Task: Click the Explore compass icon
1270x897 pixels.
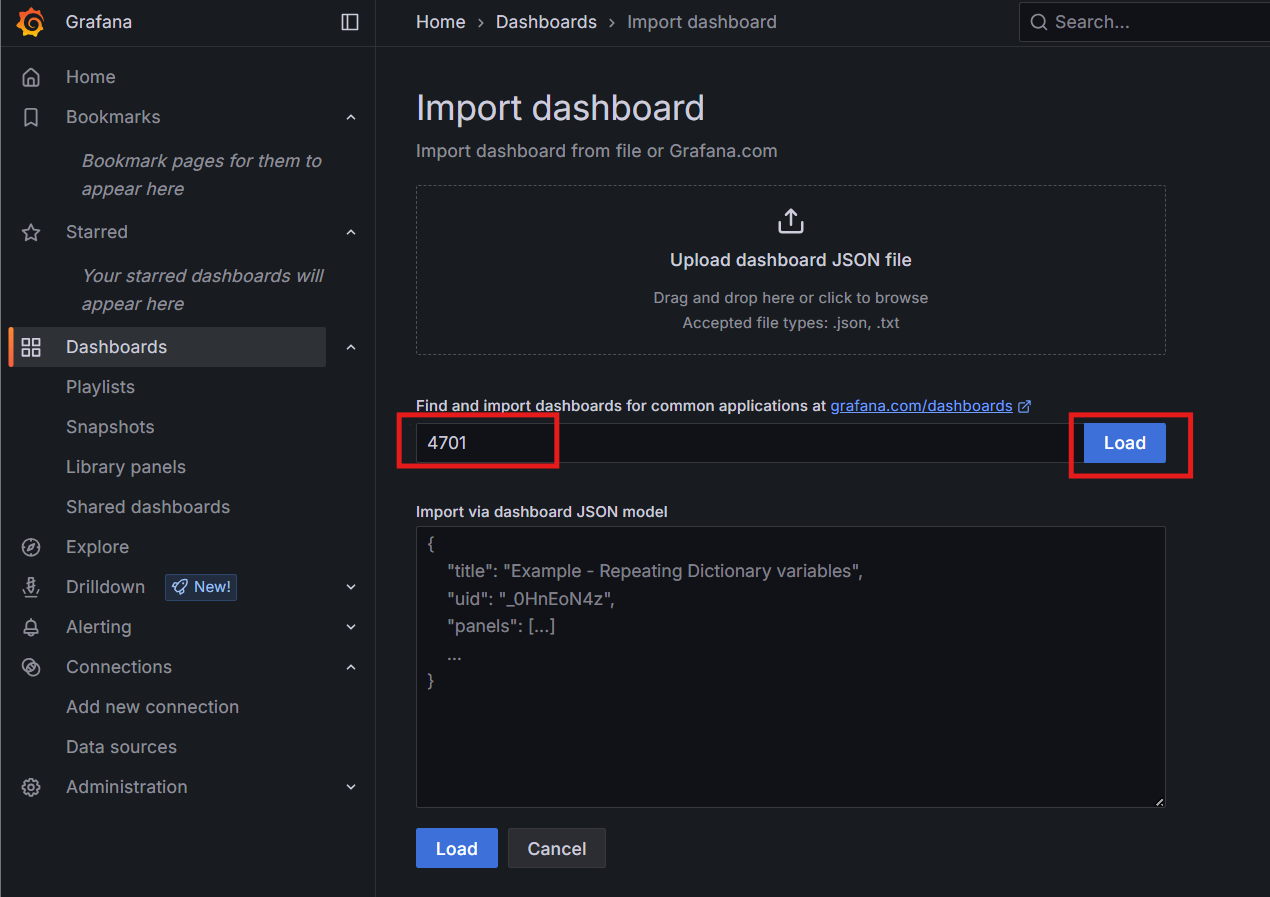Action: (x=31, y=547)
